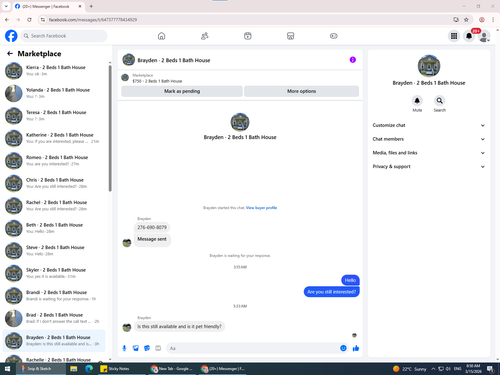Image resolution: width=500 pixels, height=375 pixels.
Task: Open Steve's 2 Beds 1 Bath chat
Action: click(55, 251)
